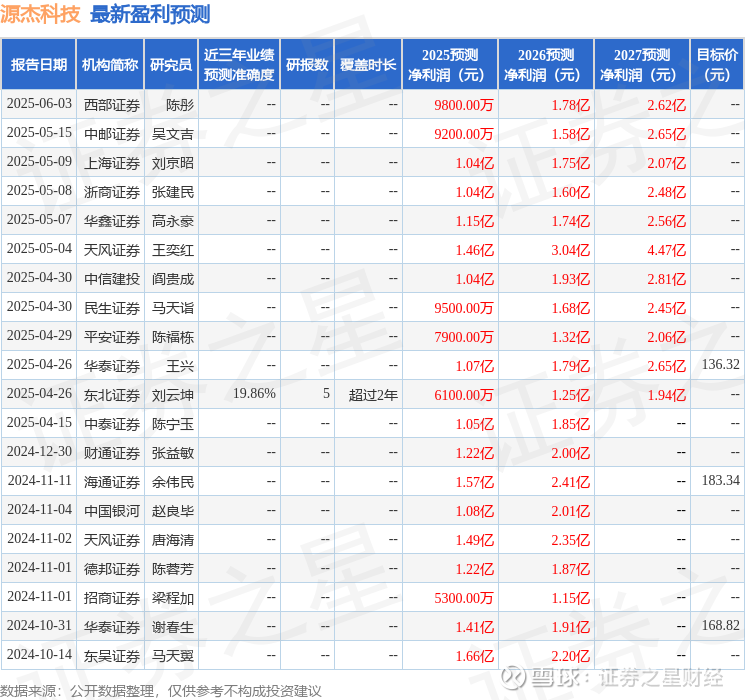Select the 中邮证券 institution cell

[112, 134]
